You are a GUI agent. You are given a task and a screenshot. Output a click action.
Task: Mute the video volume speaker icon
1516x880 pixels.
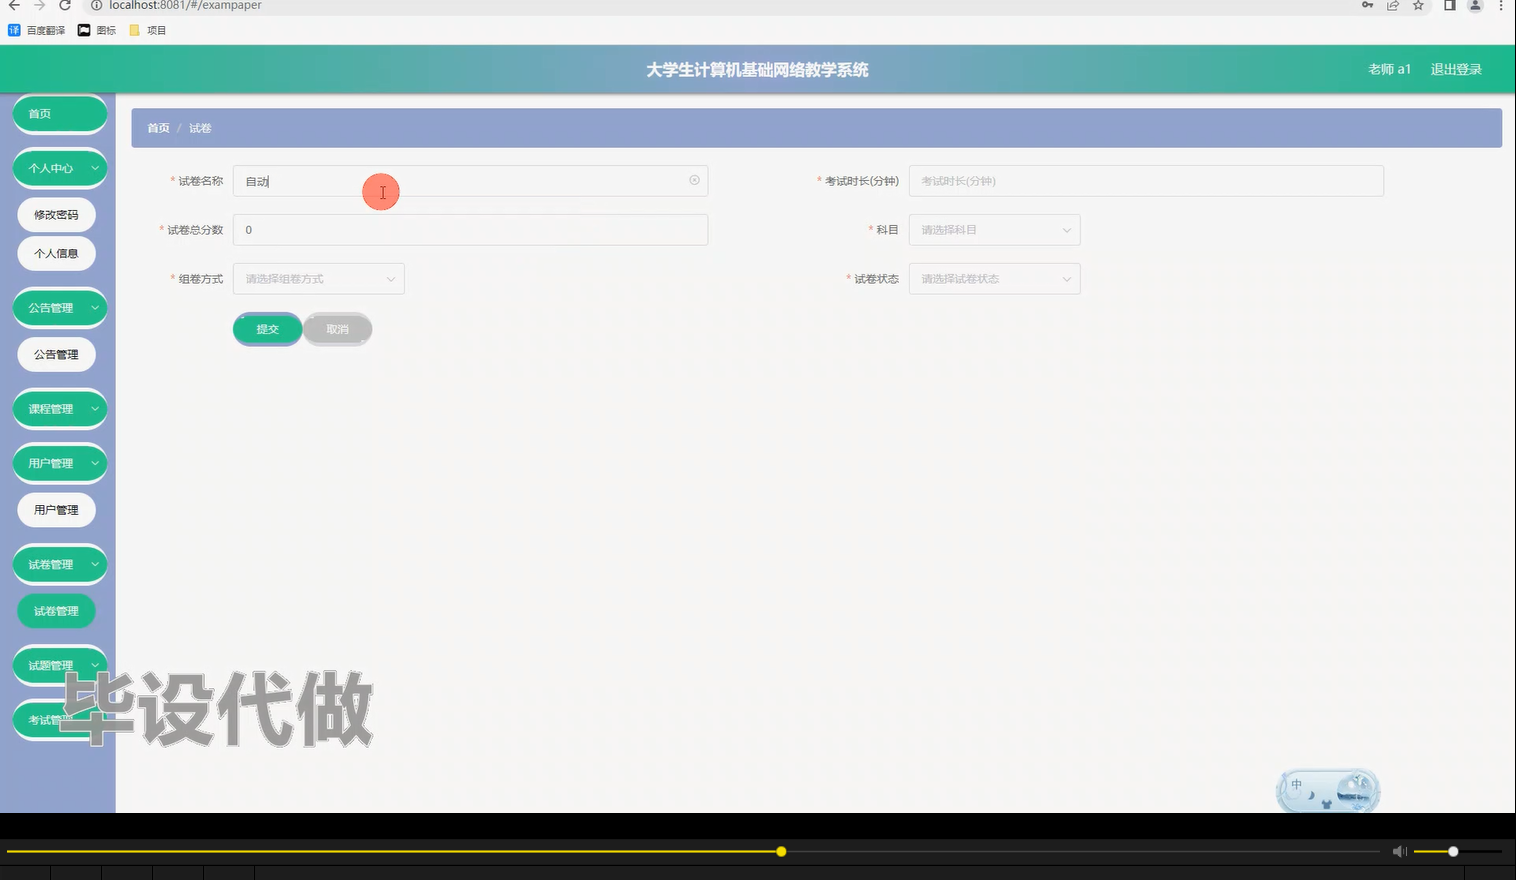(x=1399, y=851)
